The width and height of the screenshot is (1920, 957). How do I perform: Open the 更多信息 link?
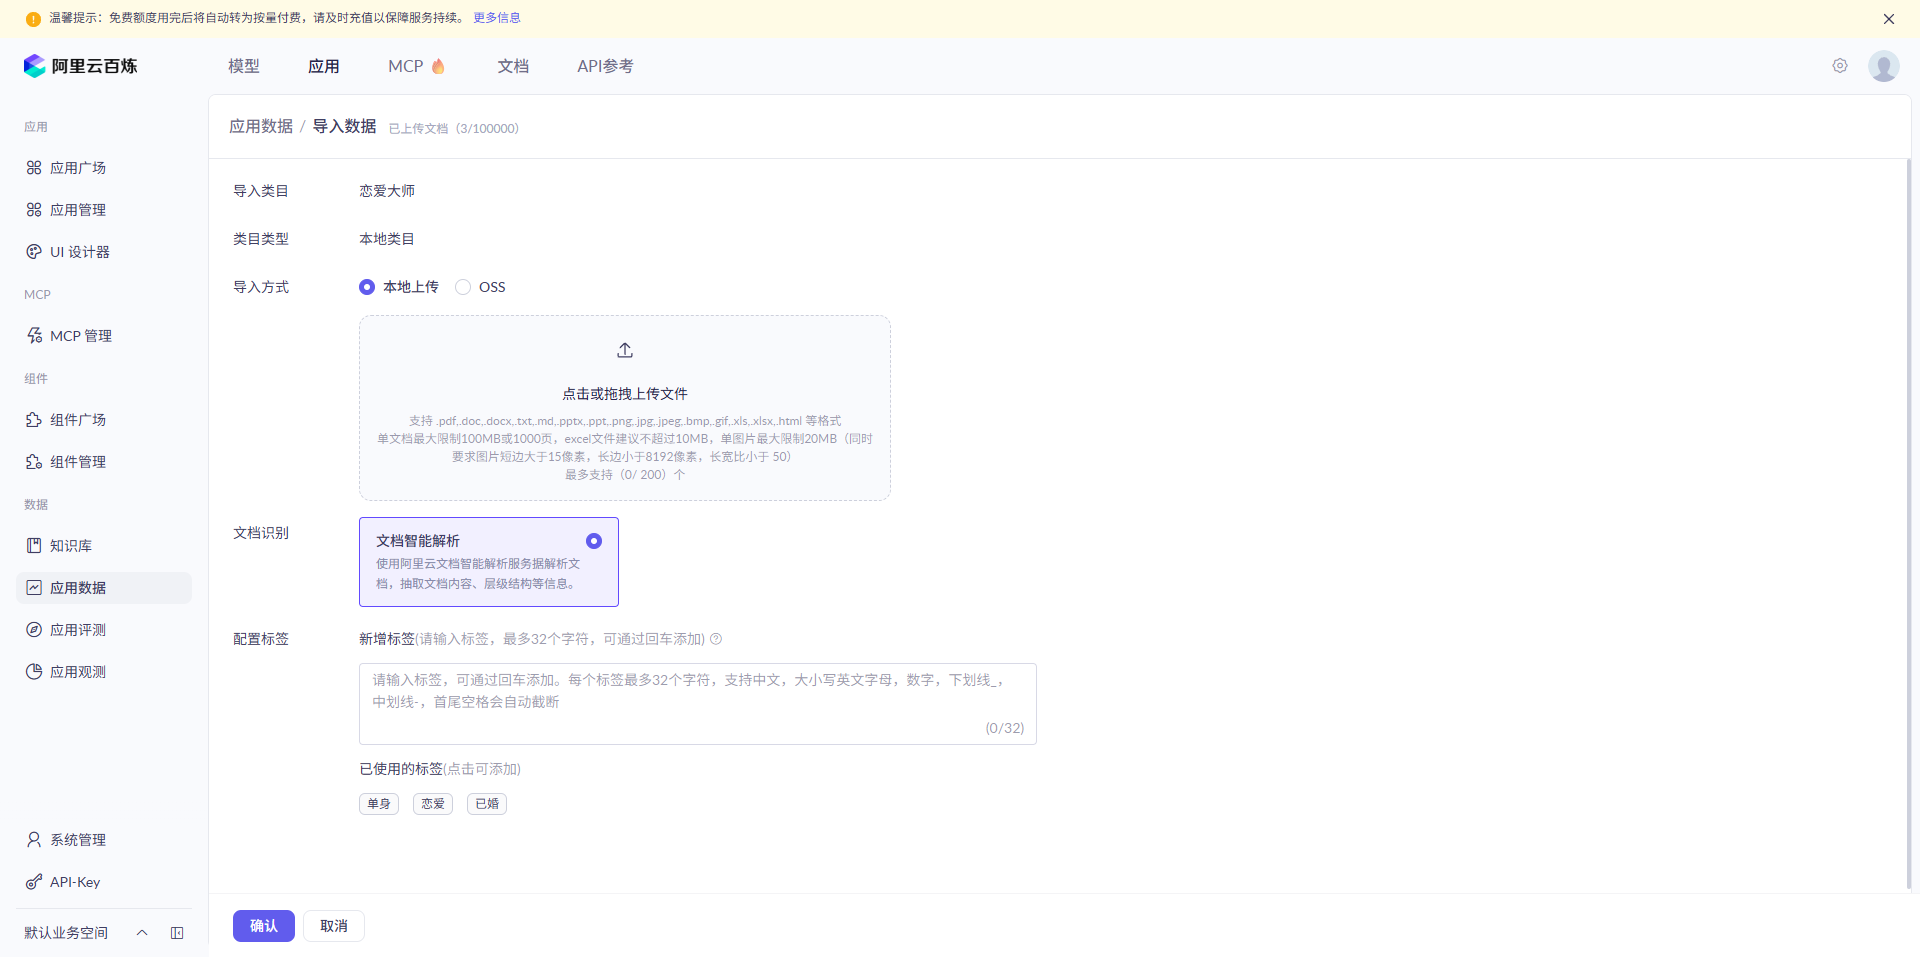click(497, 18)
